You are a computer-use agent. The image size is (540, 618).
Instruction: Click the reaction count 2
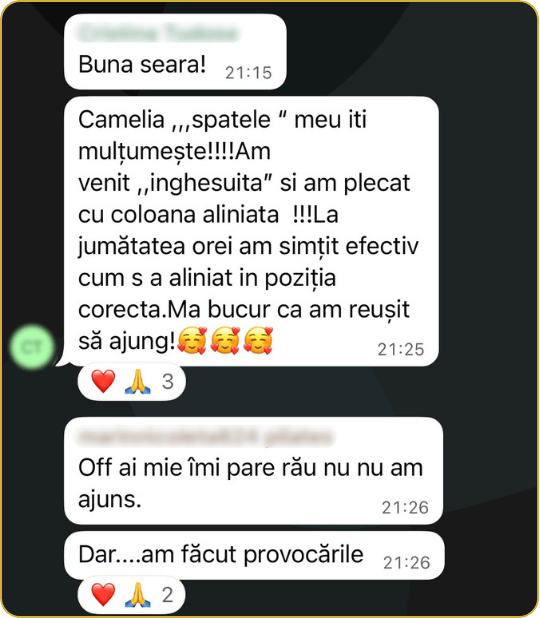[168, 595]
